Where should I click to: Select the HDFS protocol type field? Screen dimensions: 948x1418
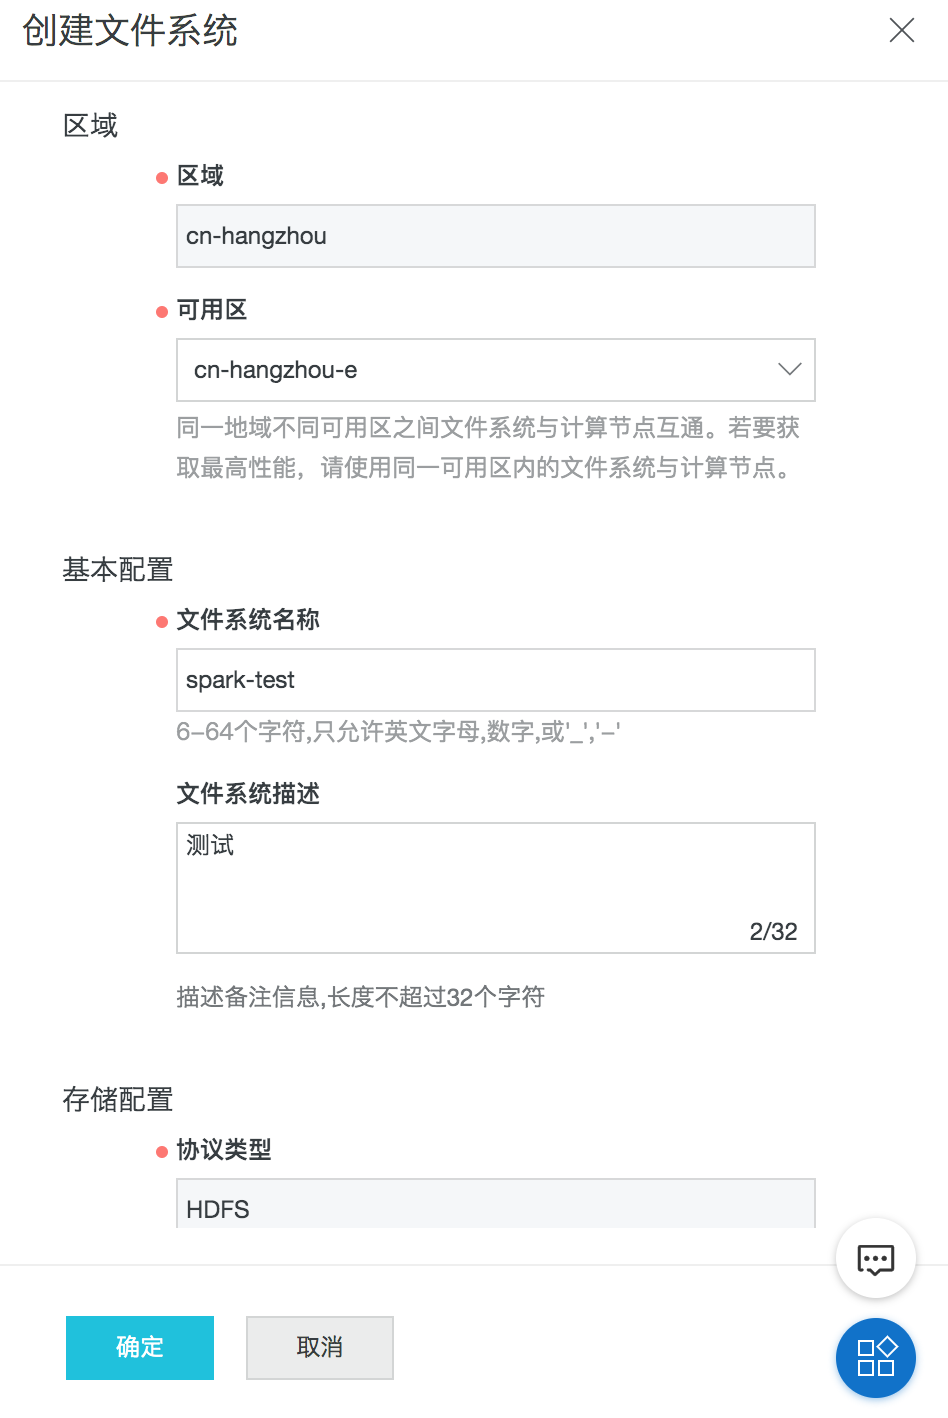[496, 1204]
